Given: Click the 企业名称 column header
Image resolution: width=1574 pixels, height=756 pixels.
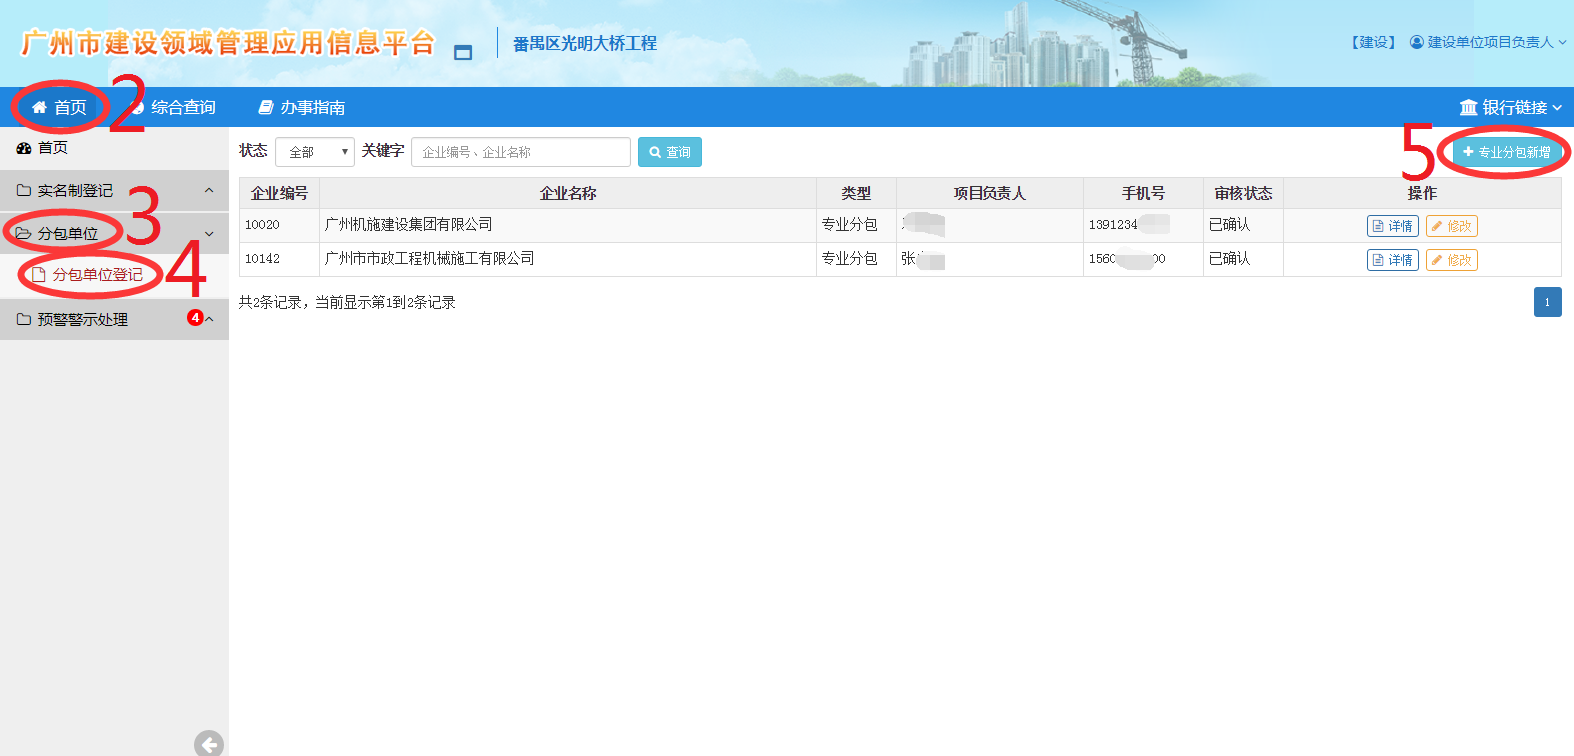Looking at the screenshot, I should [x=568, y=193].
